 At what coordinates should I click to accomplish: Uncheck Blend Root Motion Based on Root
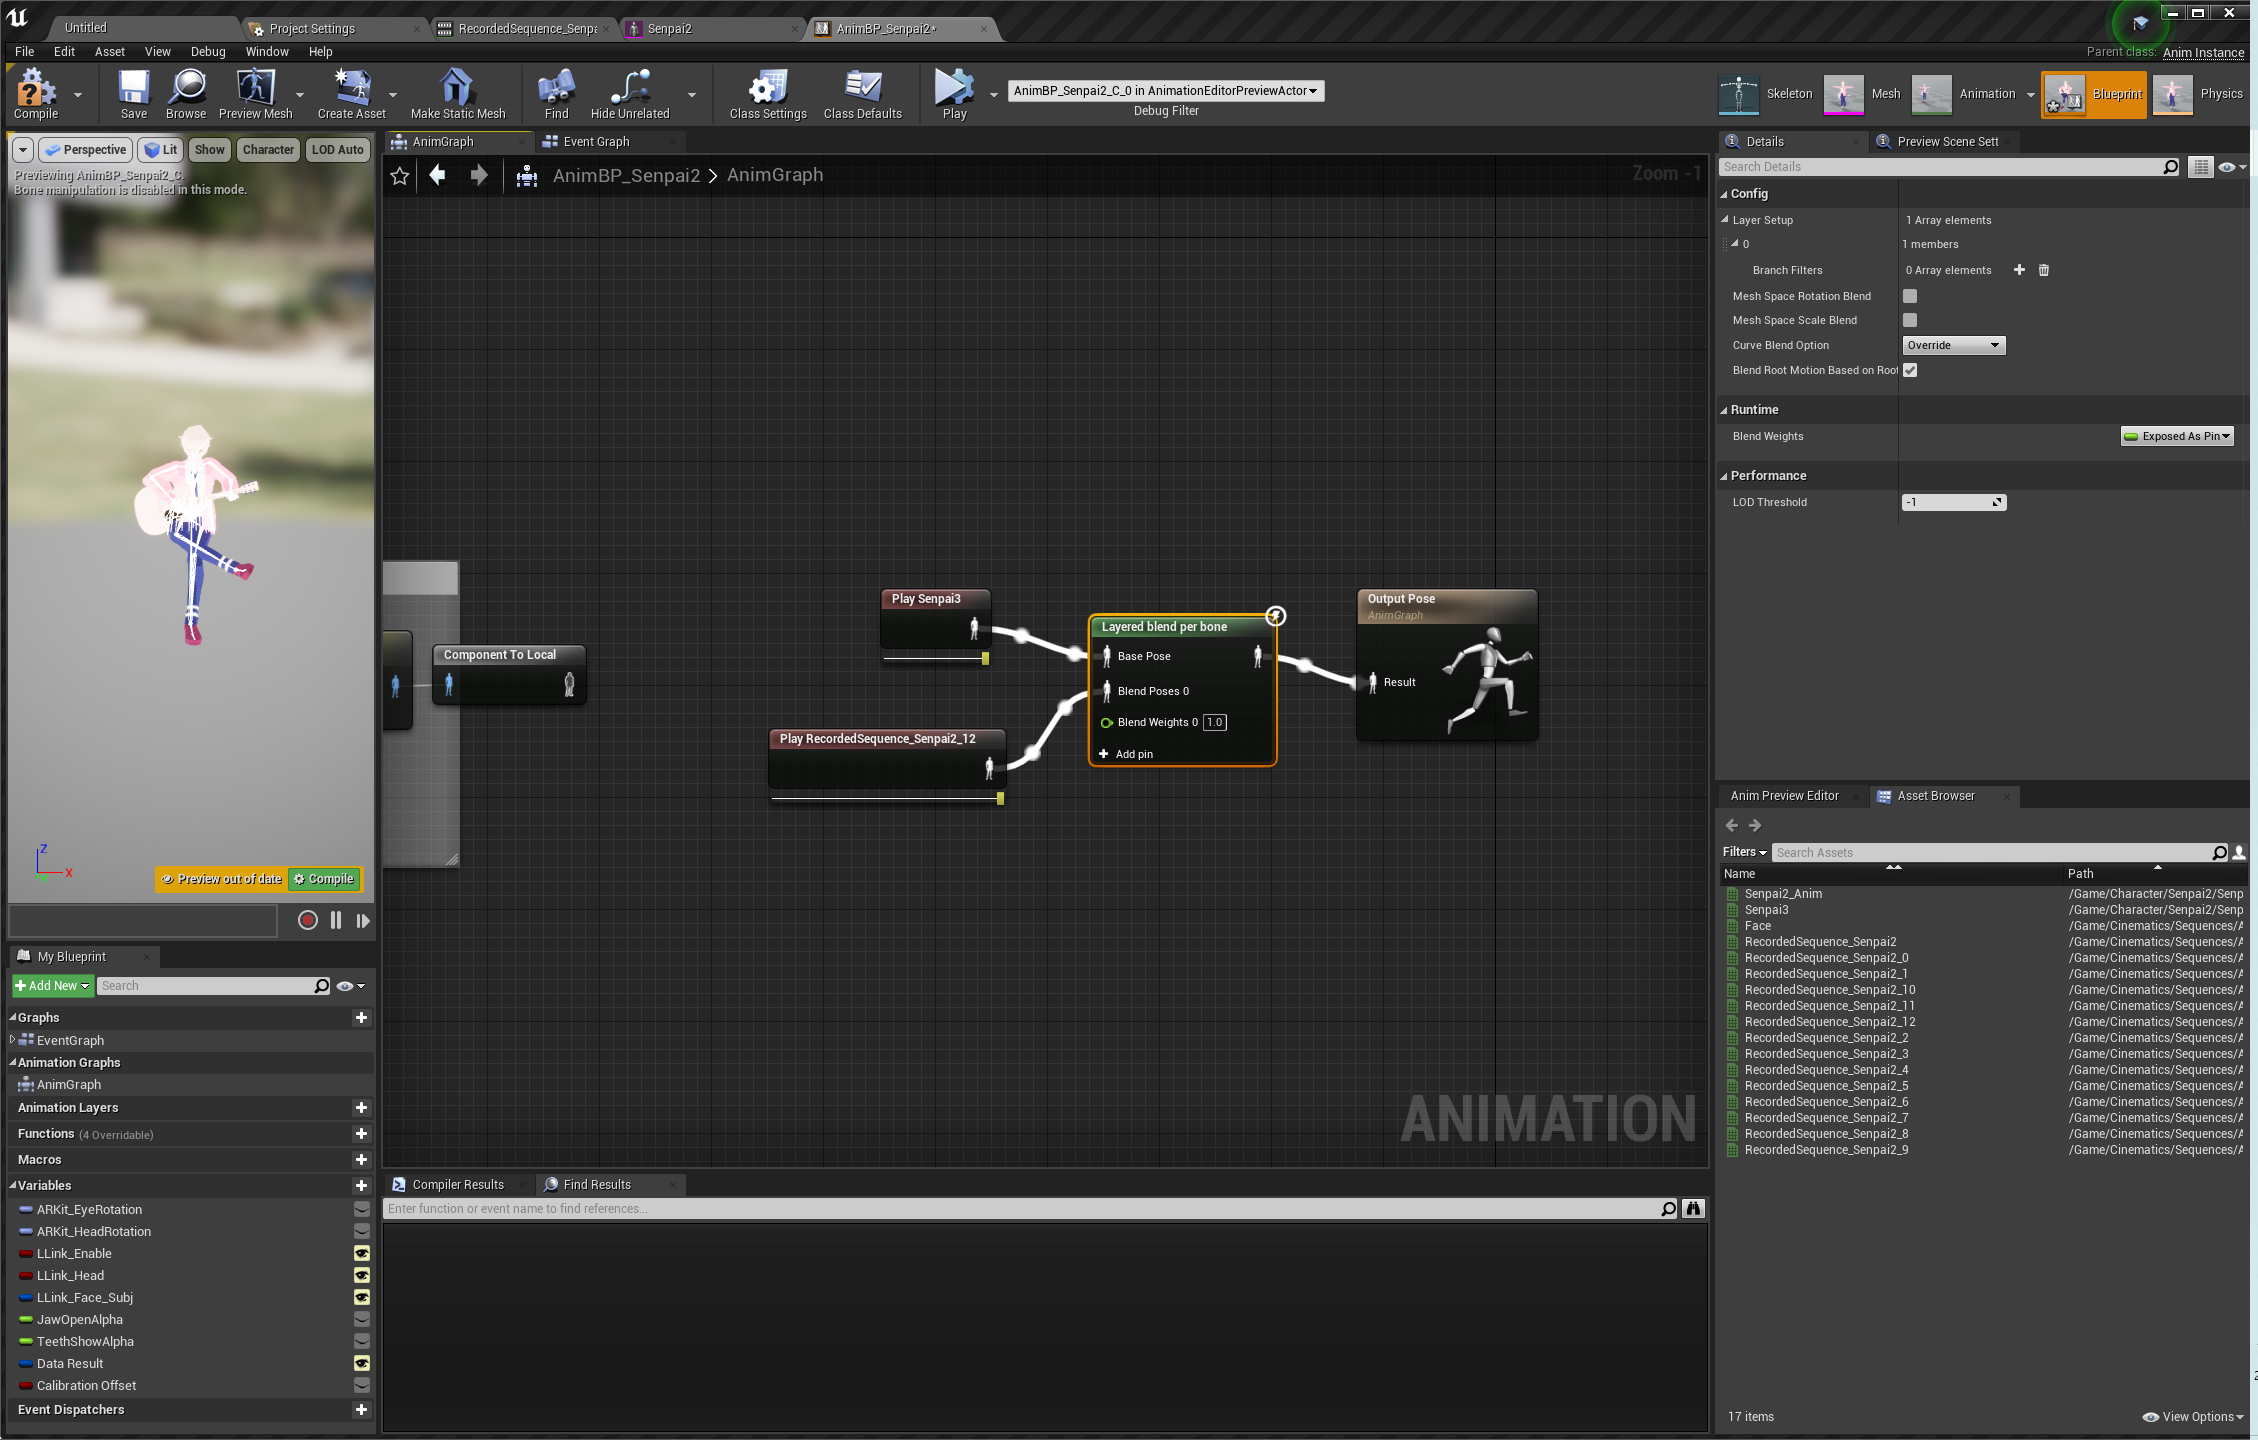1910,370
